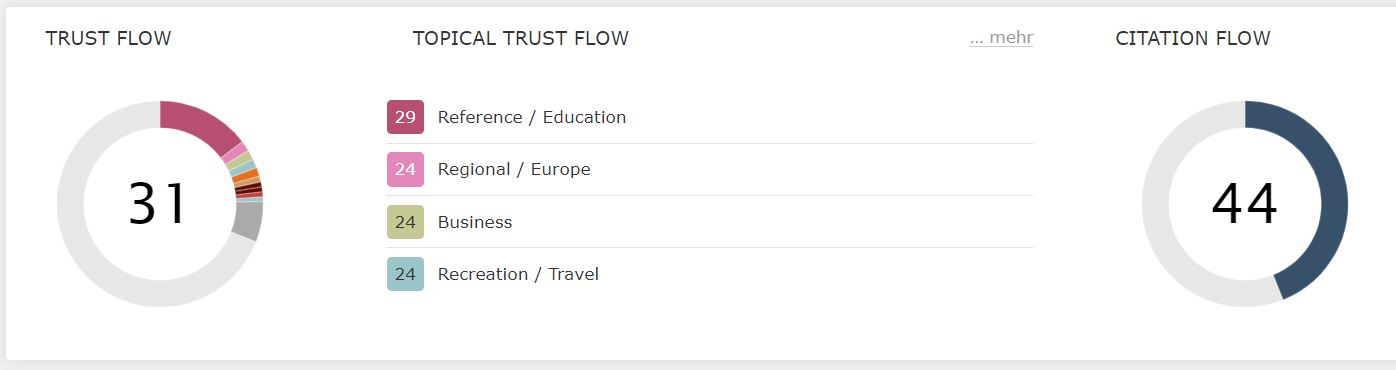1396x370 pixels.
Task: Click the Trust Flow value 31
Action: pos(158,204)
